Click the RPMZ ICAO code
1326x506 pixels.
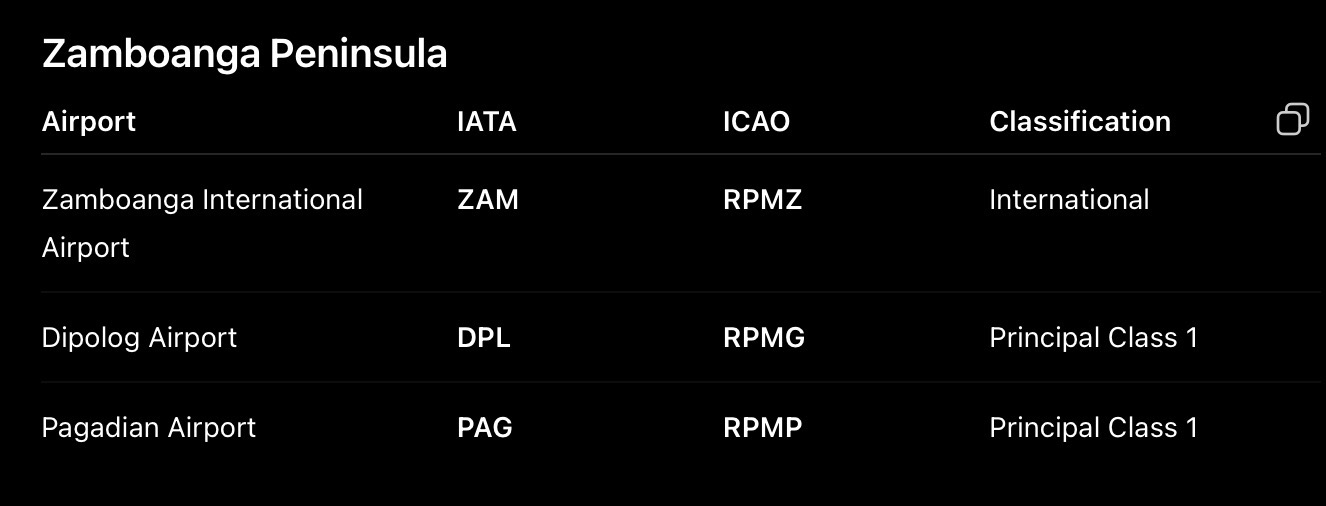pos(763,200)
